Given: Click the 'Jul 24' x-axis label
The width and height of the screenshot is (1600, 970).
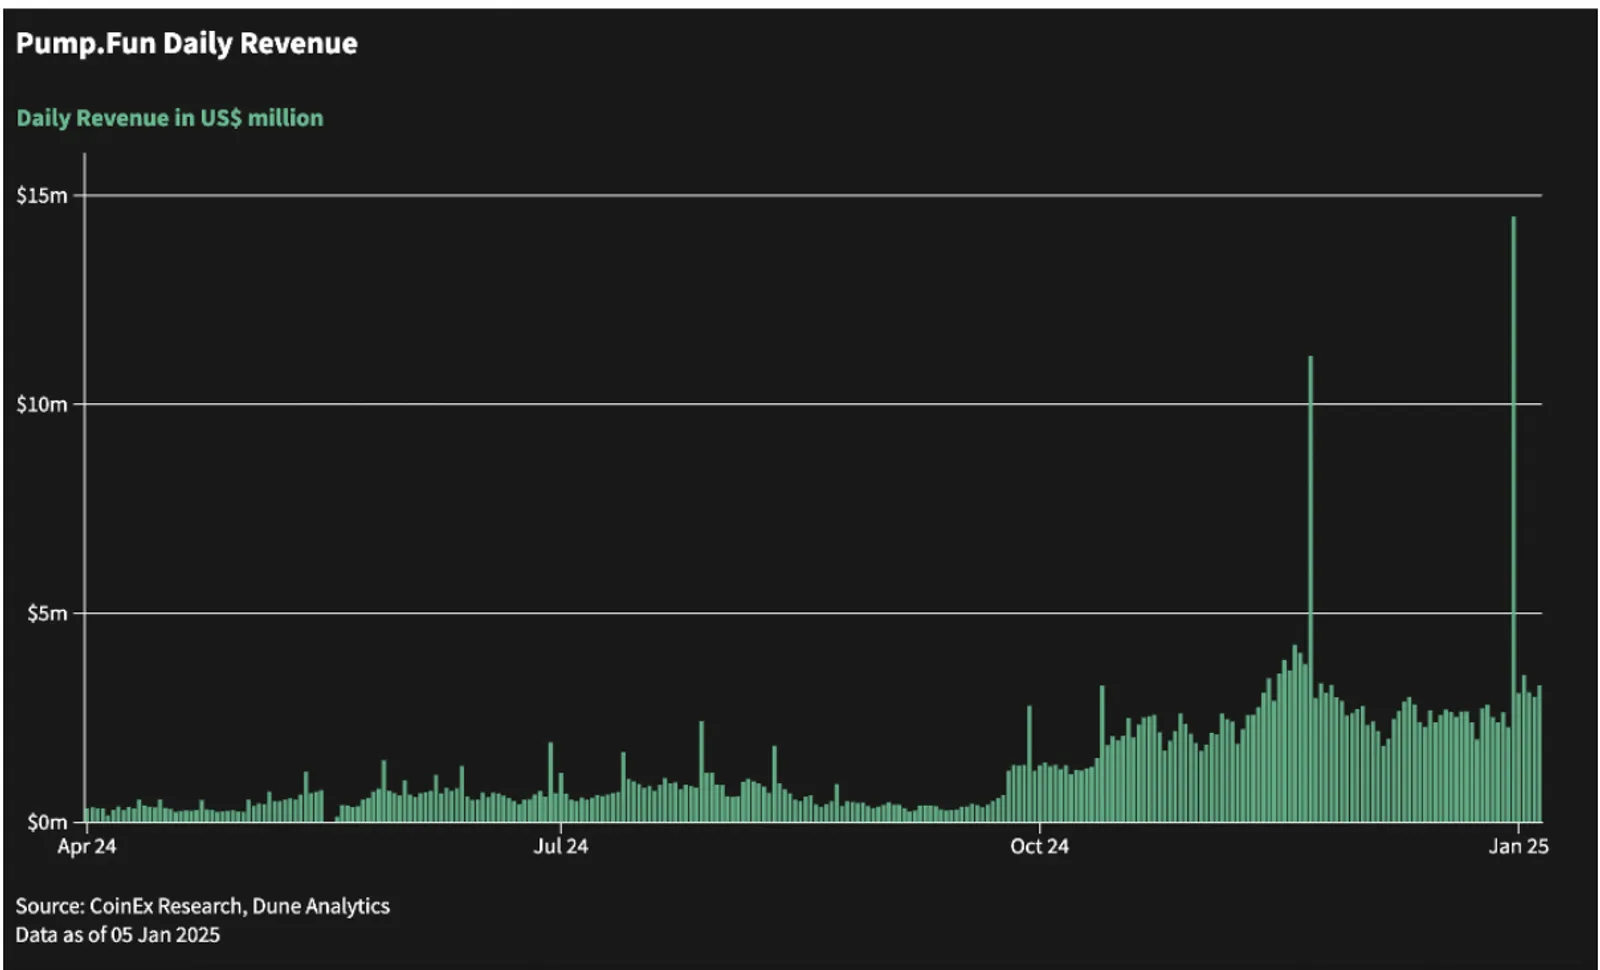Looking at the screenshot, I should tap(561, 846).
